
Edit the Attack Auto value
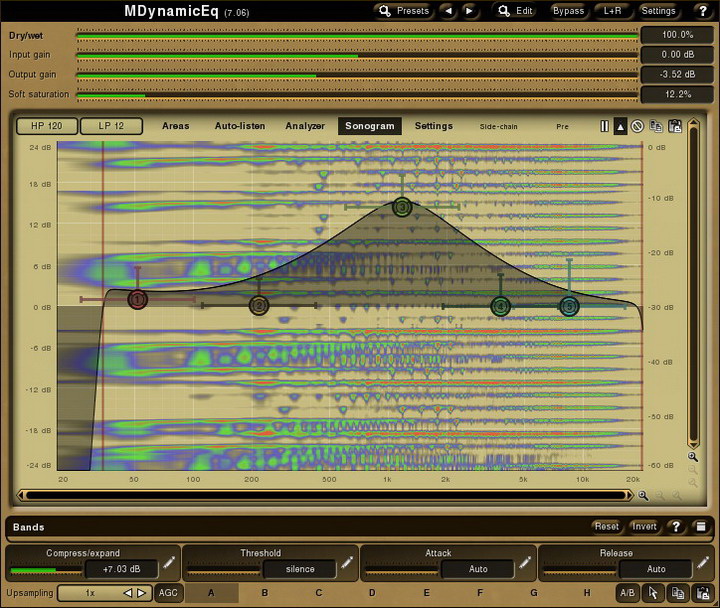point(478,569)
